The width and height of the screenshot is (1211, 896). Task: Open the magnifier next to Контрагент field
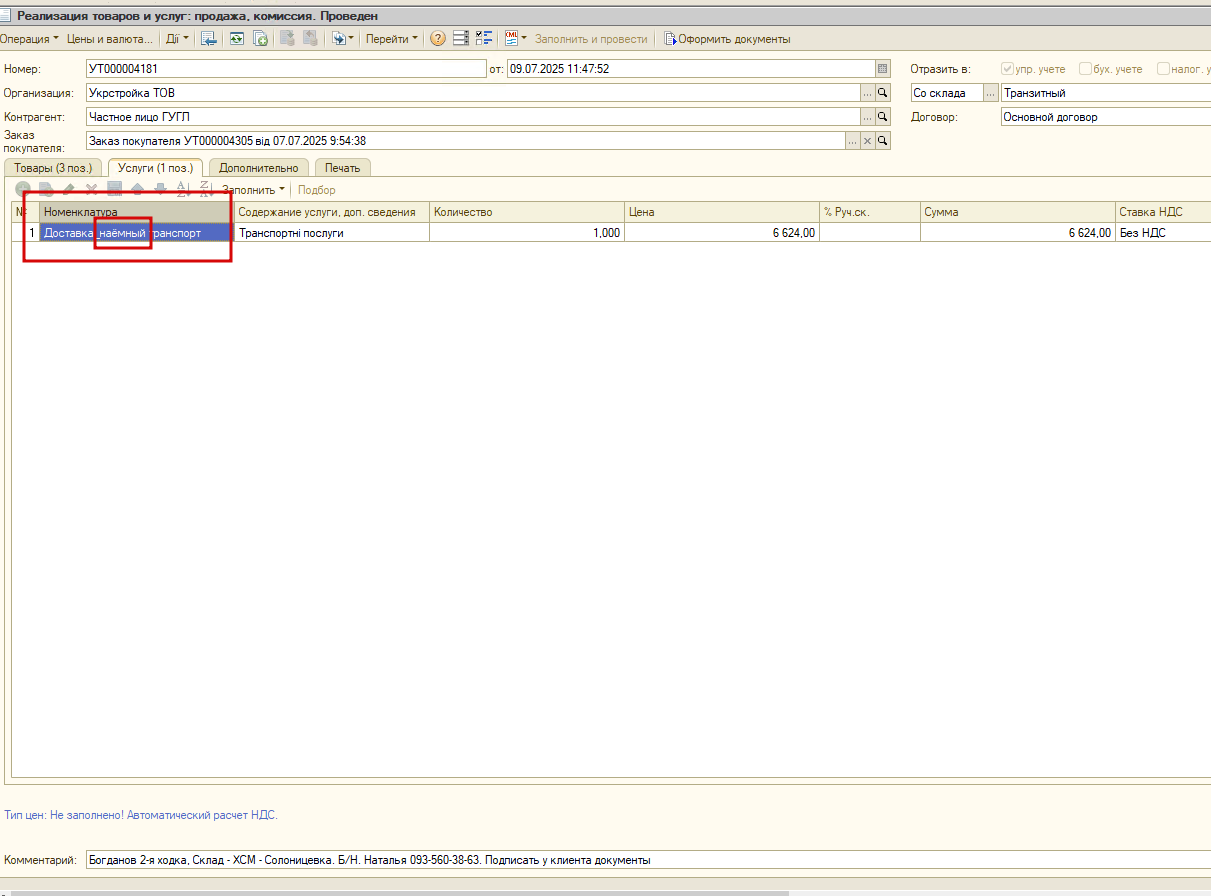(x=883, y=117)
